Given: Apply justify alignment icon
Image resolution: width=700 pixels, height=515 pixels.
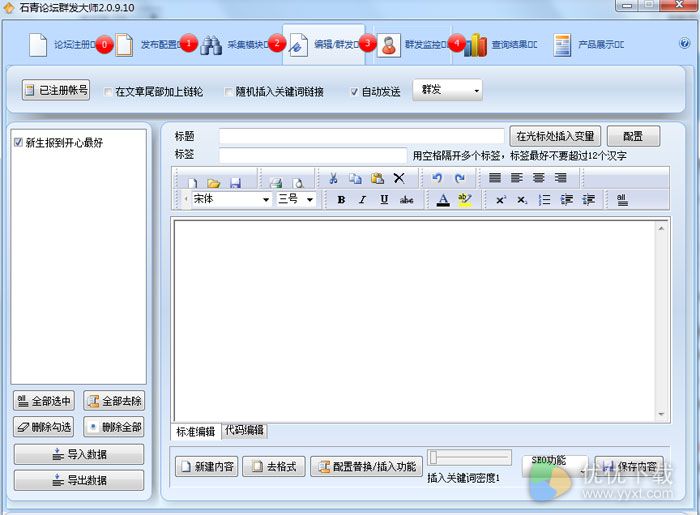Looking at the screenshot, I should tap(495, 178).
